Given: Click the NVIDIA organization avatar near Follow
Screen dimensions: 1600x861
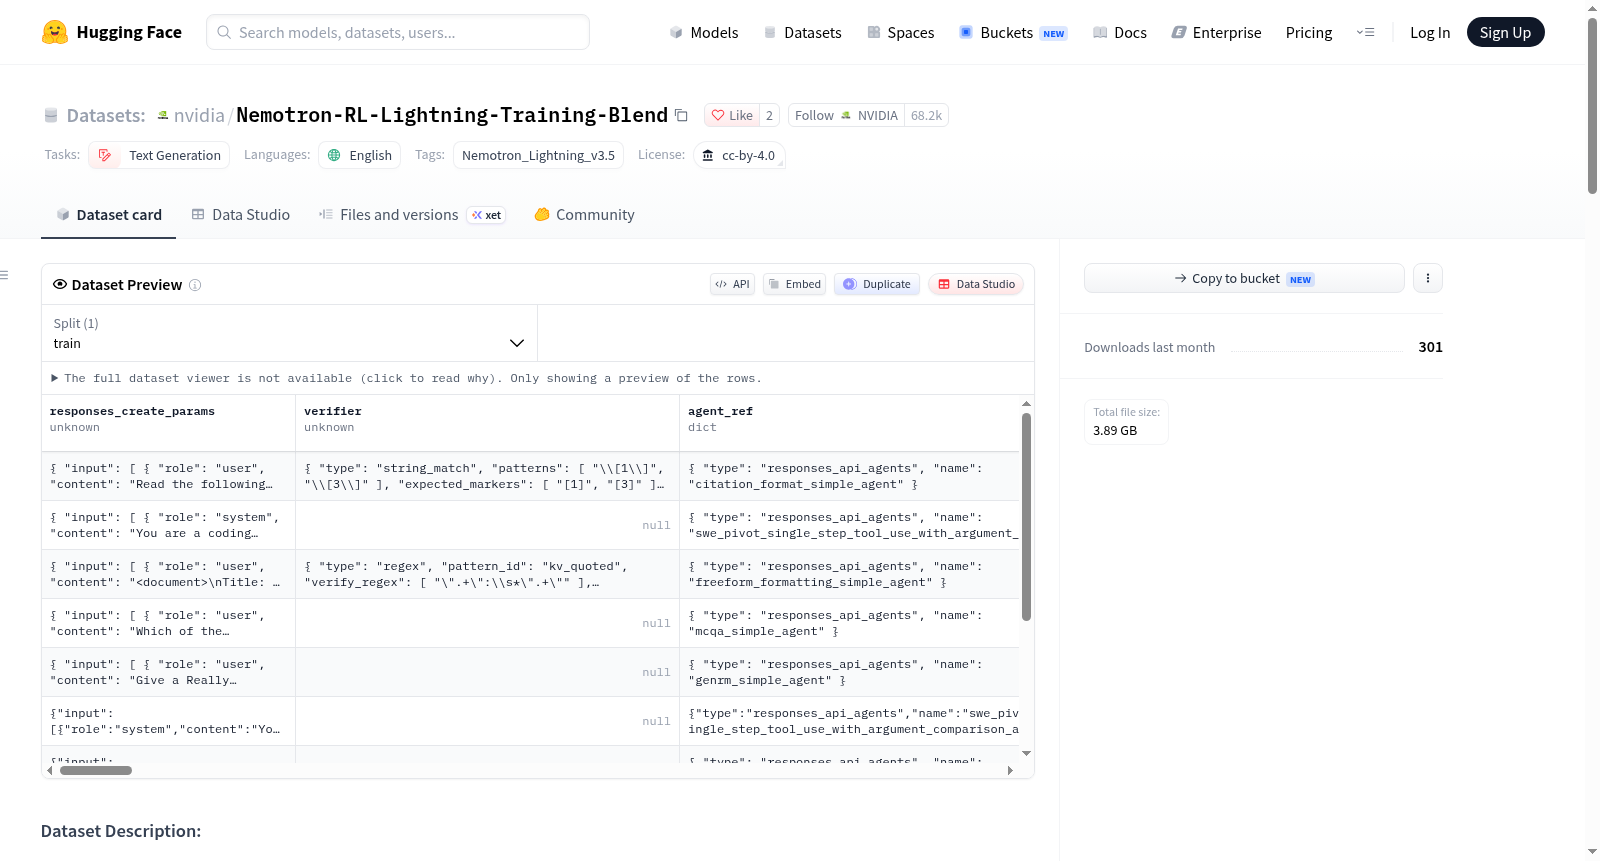Looking at the screenshot, I should pos(846,115).
